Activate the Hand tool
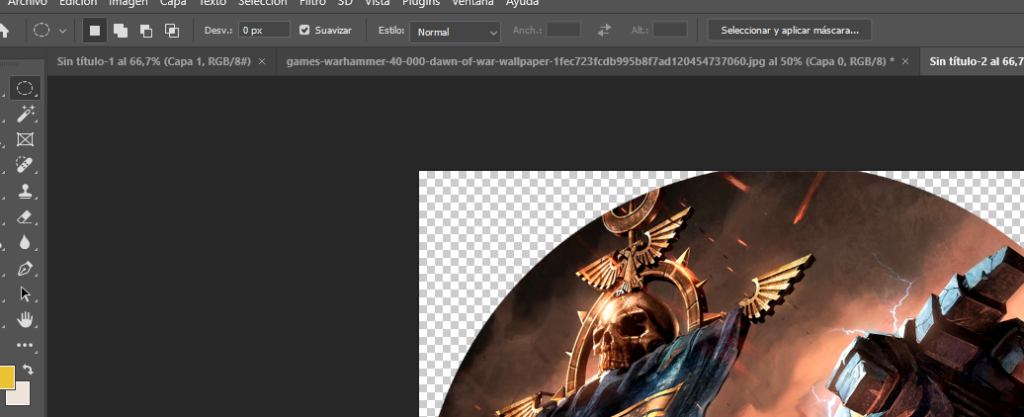The width and height of the screenshot is (1024, 417). point(26,320)
